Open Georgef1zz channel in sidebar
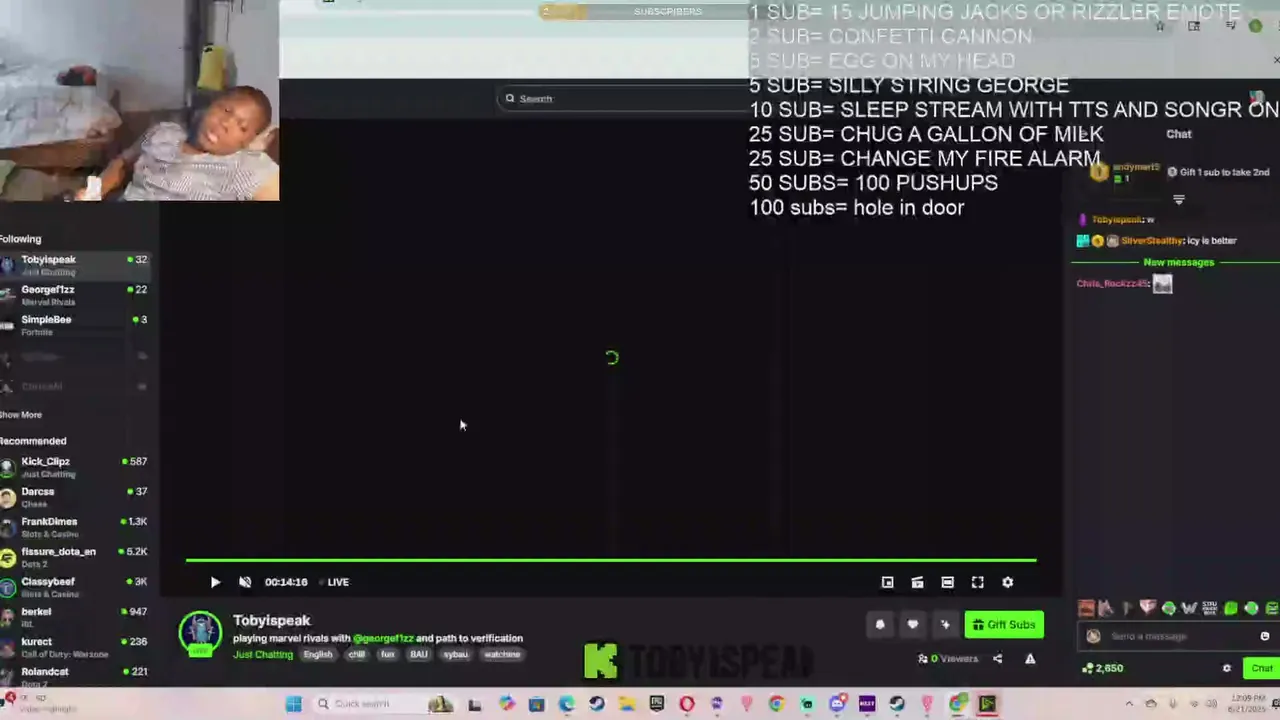 (75, 295)
